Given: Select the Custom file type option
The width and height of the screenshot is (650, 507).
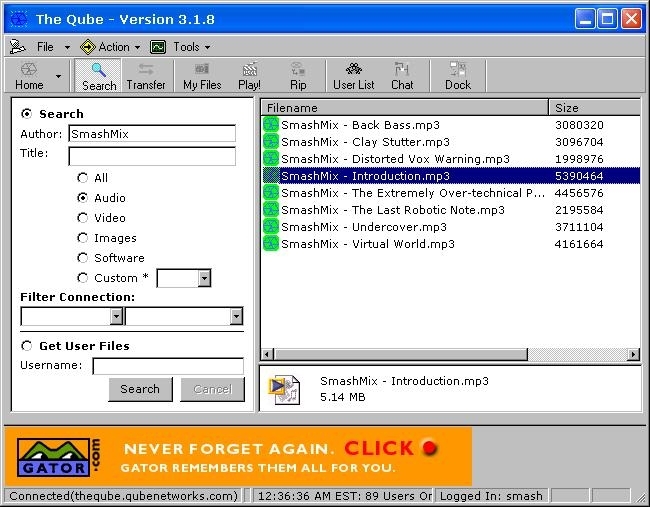Looking at the screenshot, I should pos(82,278).
